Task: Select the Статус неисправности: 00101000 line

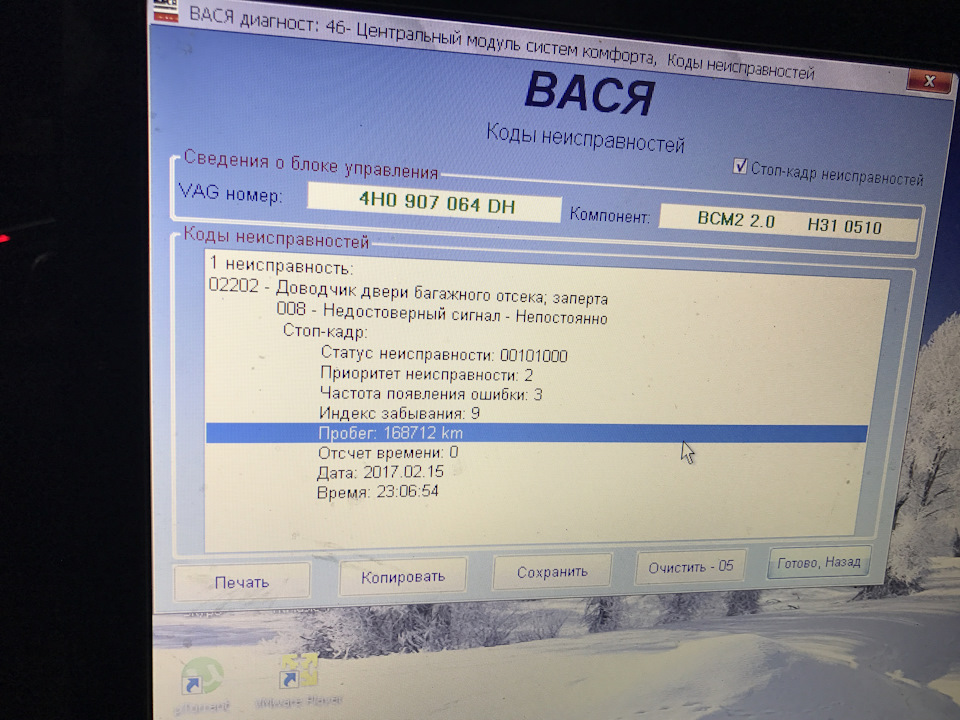Action: 444,354
